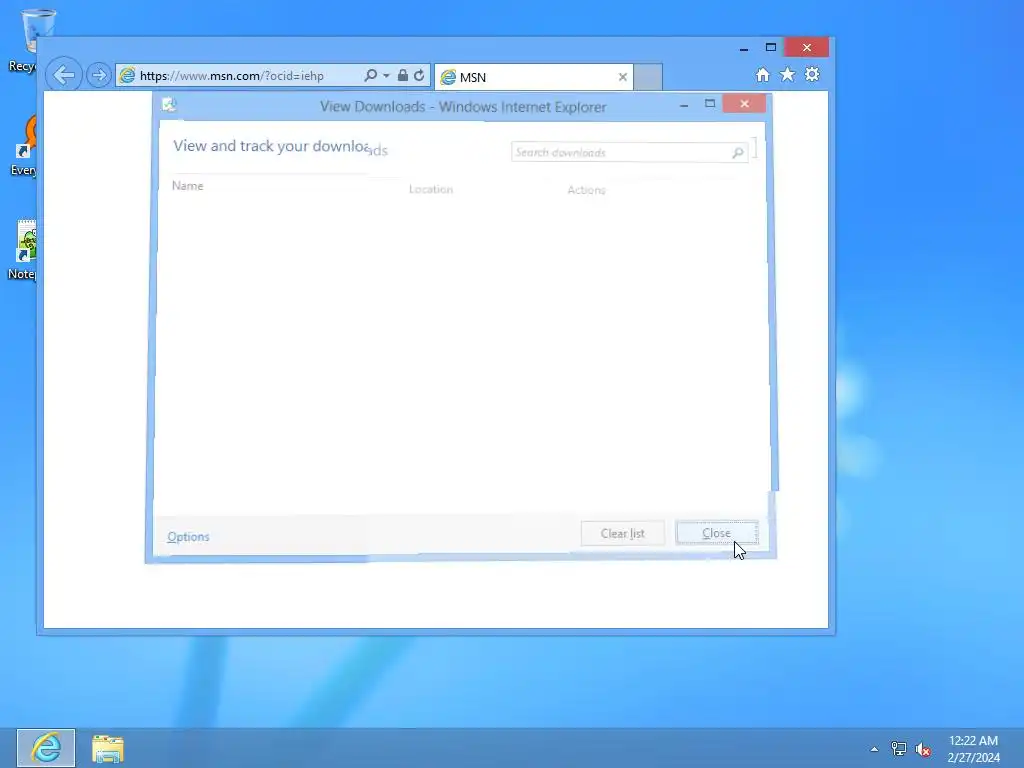Select the Everything desktop shortcut
The width and height of the screenshot is (1024, 768).
24,146
